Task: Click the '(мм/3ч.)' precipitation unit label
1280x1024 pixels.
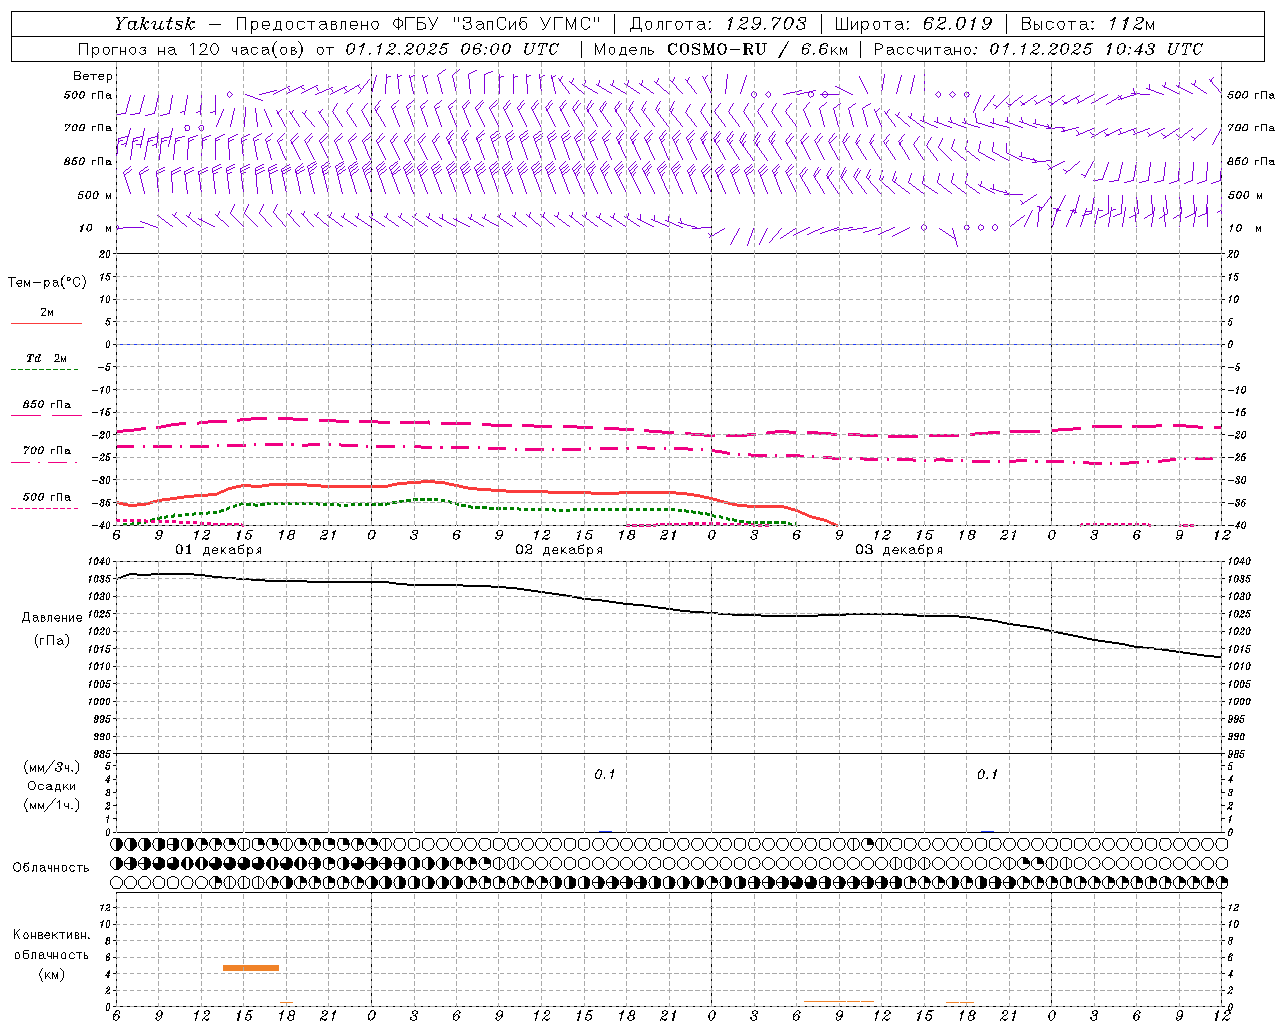Action: pyautogui.click(x=52, y=768)
